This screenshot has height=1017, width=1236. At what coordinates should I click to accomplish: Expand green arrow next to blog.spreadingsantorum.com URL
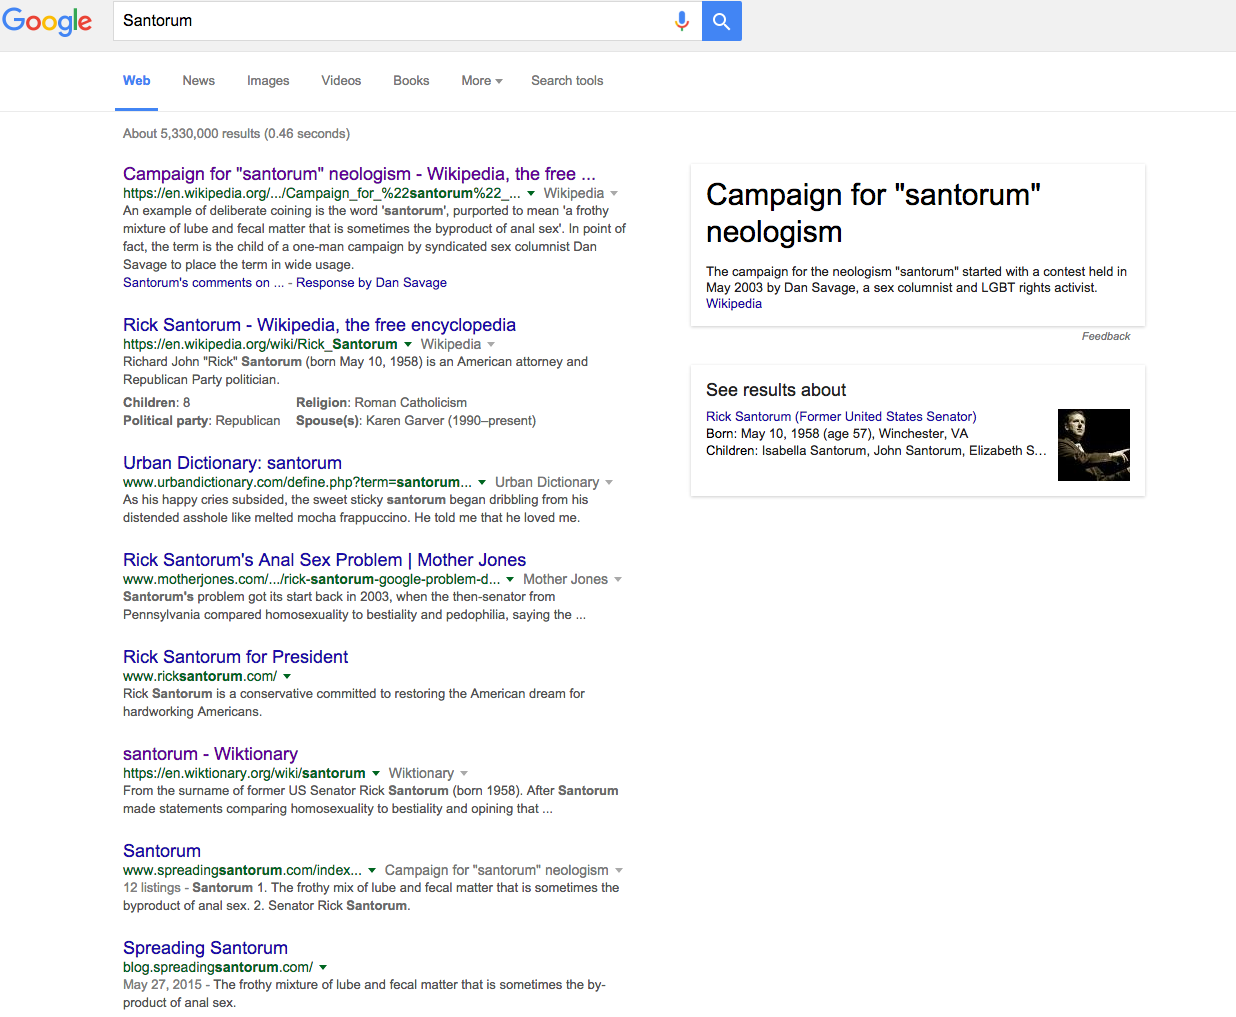pyautogui.click(x=323, y=968)
